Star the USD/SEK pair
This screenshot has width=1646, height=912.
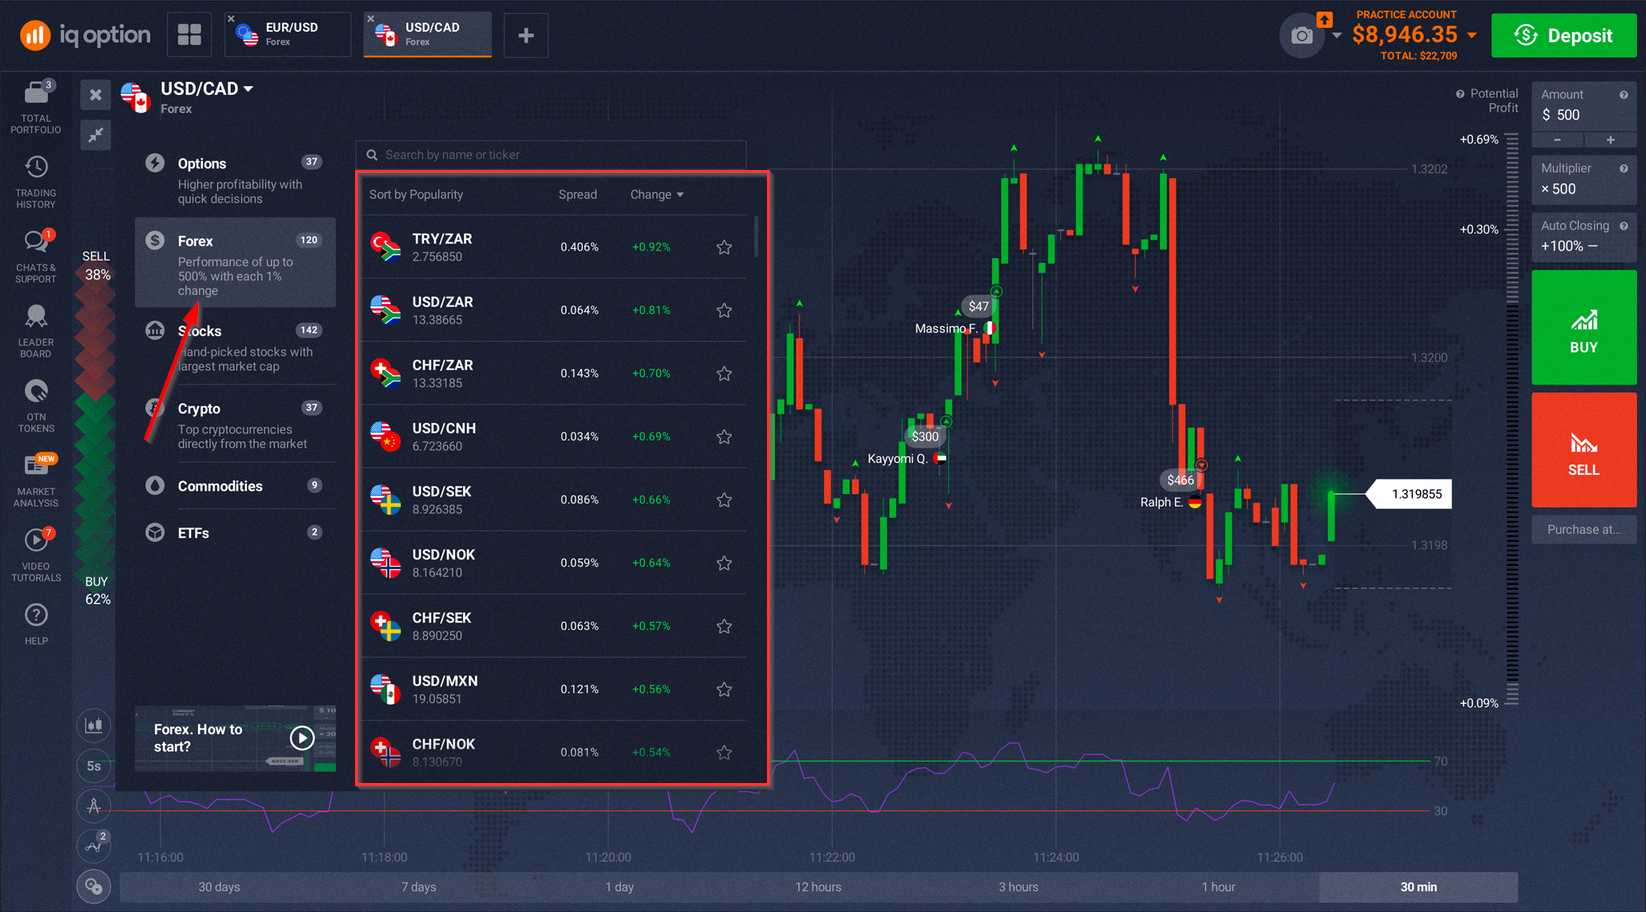coord(724,500)
